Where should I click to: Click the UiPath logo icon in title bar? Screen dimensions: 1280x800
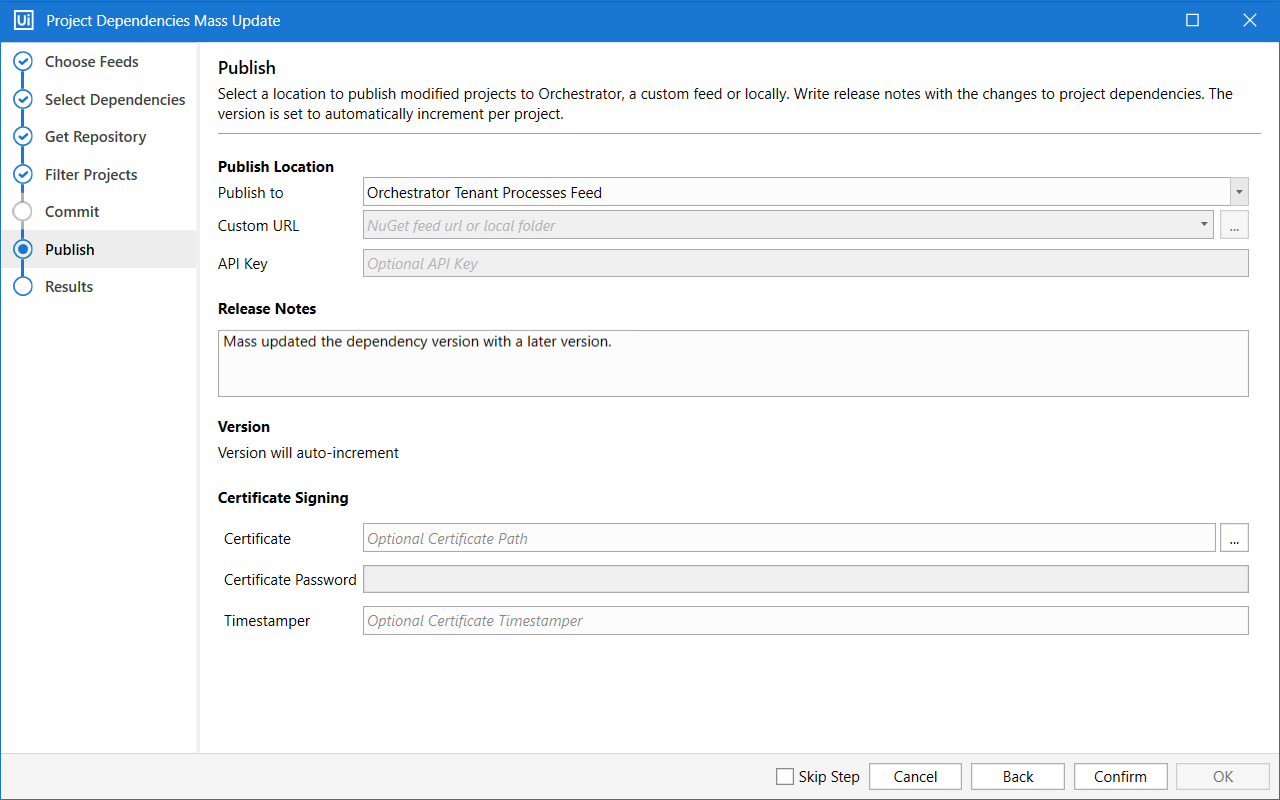[24, 20]
